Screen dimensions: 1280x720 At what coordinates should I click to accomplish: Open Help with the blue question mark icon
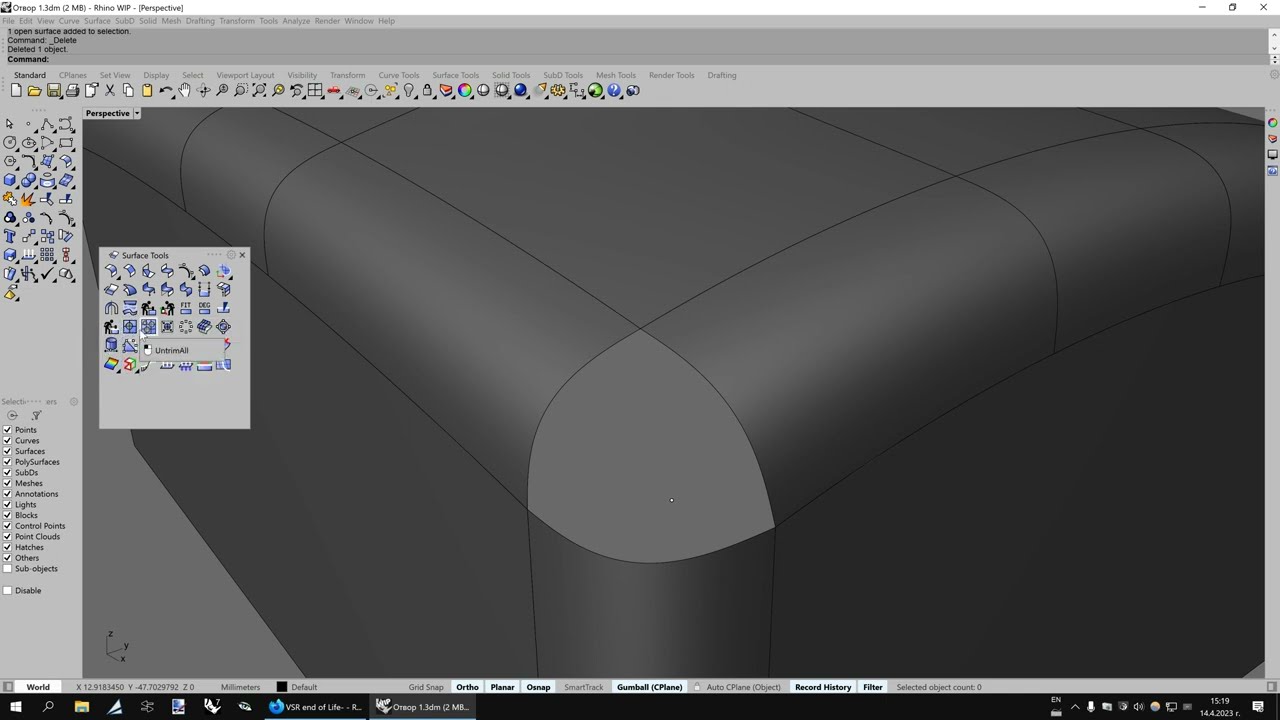(x=614, y=91)
